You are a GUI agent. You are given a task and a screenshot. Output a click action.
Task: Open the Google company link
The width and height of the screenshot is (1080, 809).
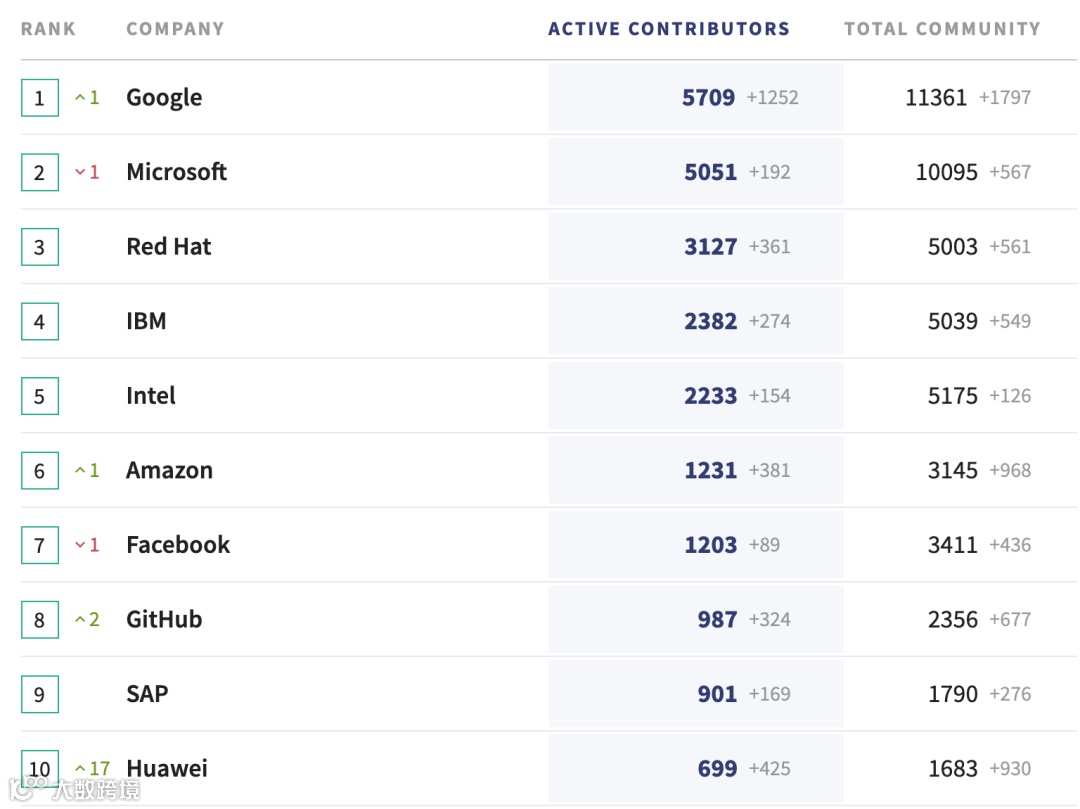point(164,98)
